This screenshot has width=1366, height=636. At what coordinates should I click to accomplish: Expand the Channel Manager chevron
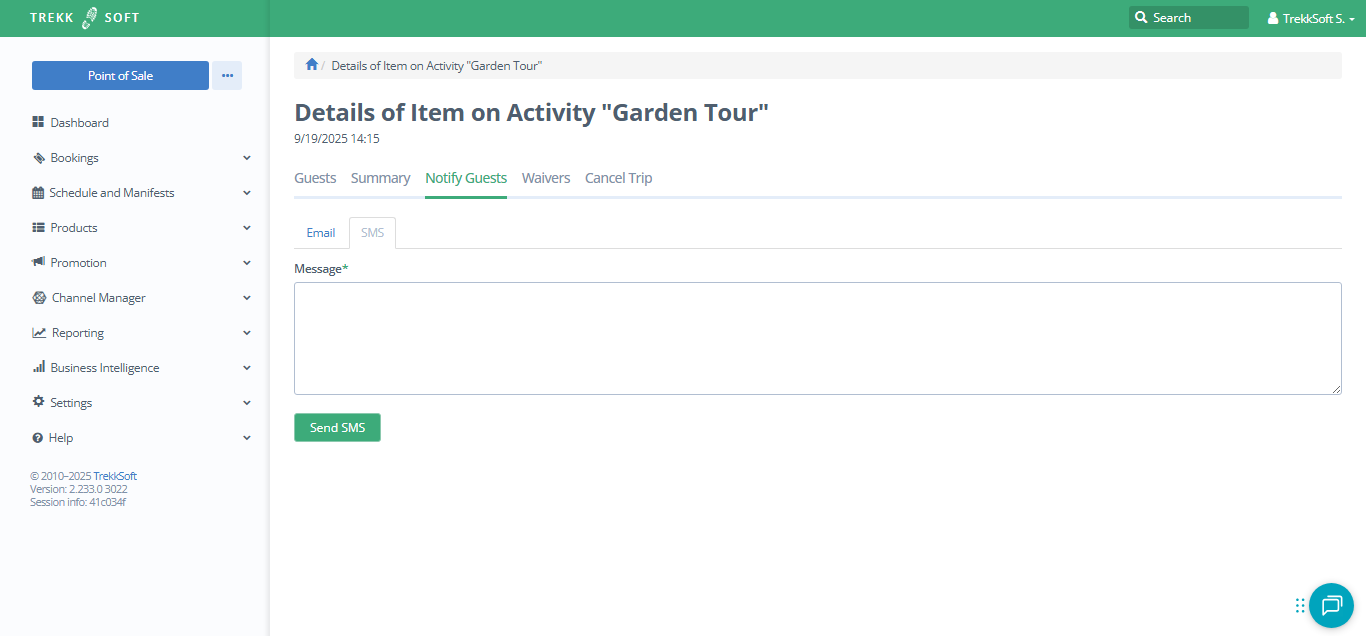coord(247,298)
